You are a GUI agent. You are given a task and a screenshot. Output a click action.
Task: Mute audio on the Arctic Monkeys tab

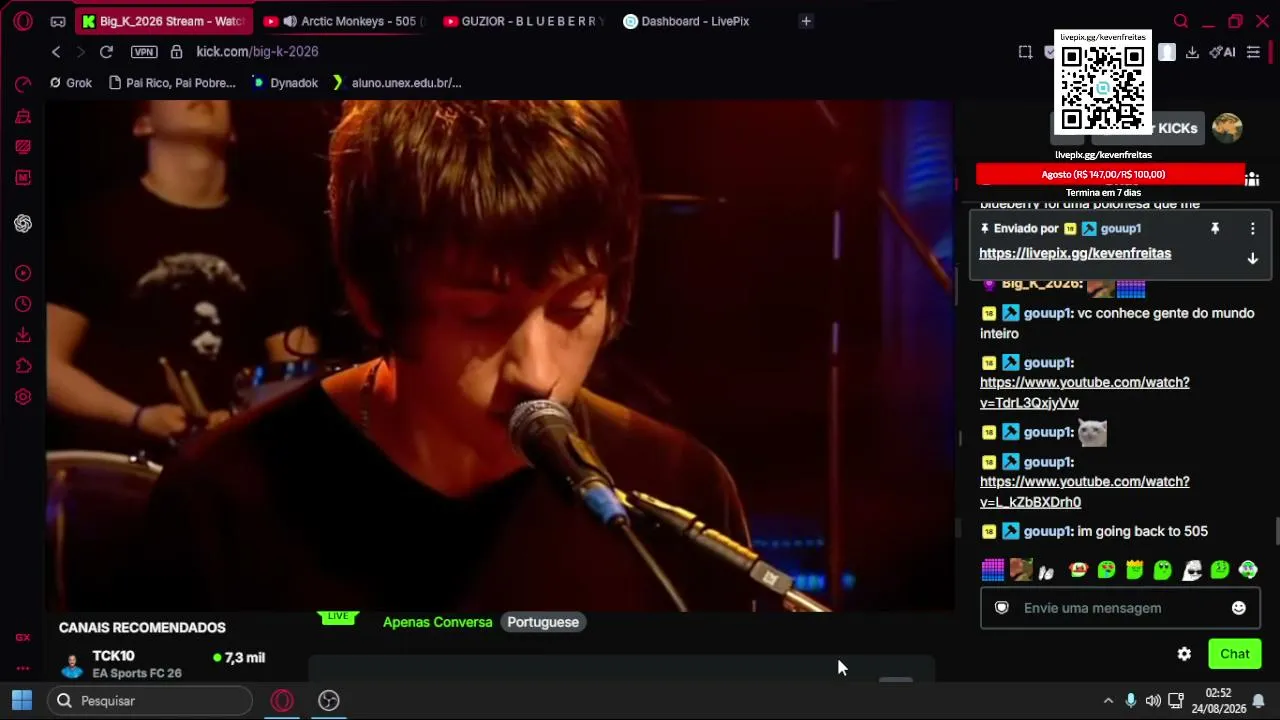[x=290, y=21]
